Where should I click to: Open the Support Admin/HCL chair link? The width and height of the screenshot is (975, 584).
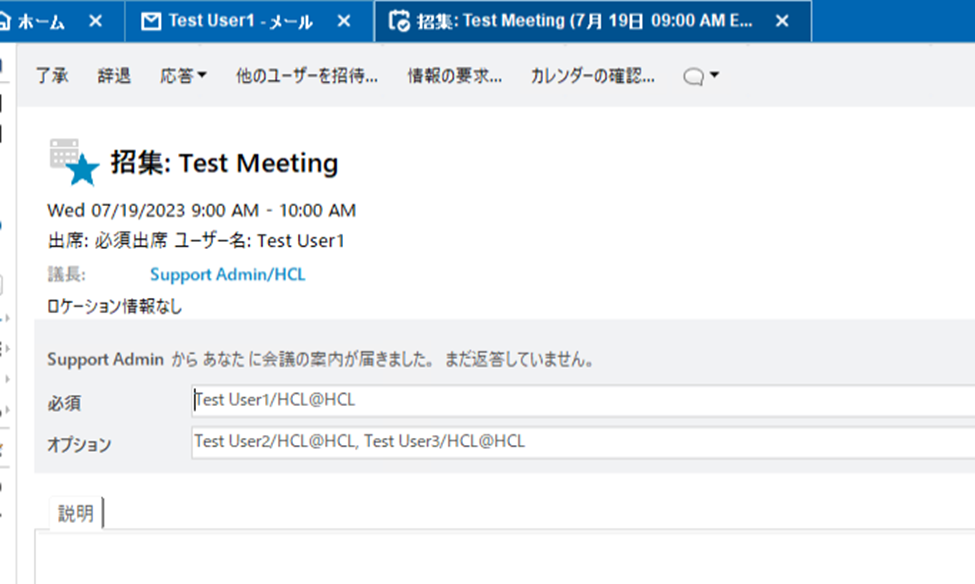tap(227, 274)
